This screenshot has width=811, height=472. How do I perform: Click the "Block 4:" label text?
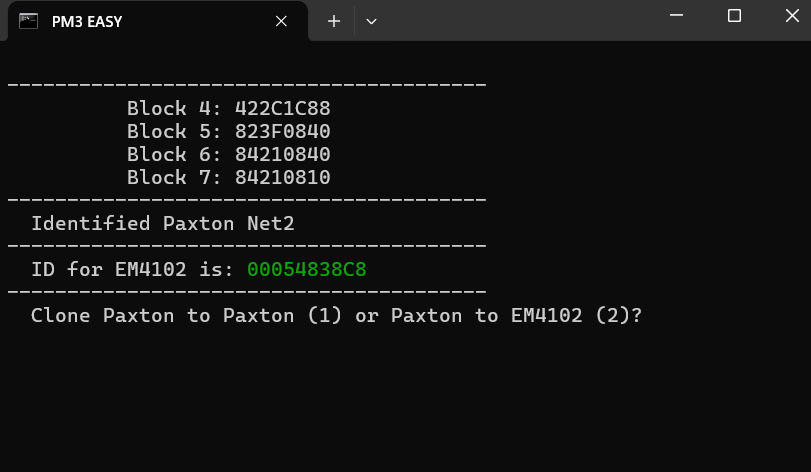pos(174,109)
